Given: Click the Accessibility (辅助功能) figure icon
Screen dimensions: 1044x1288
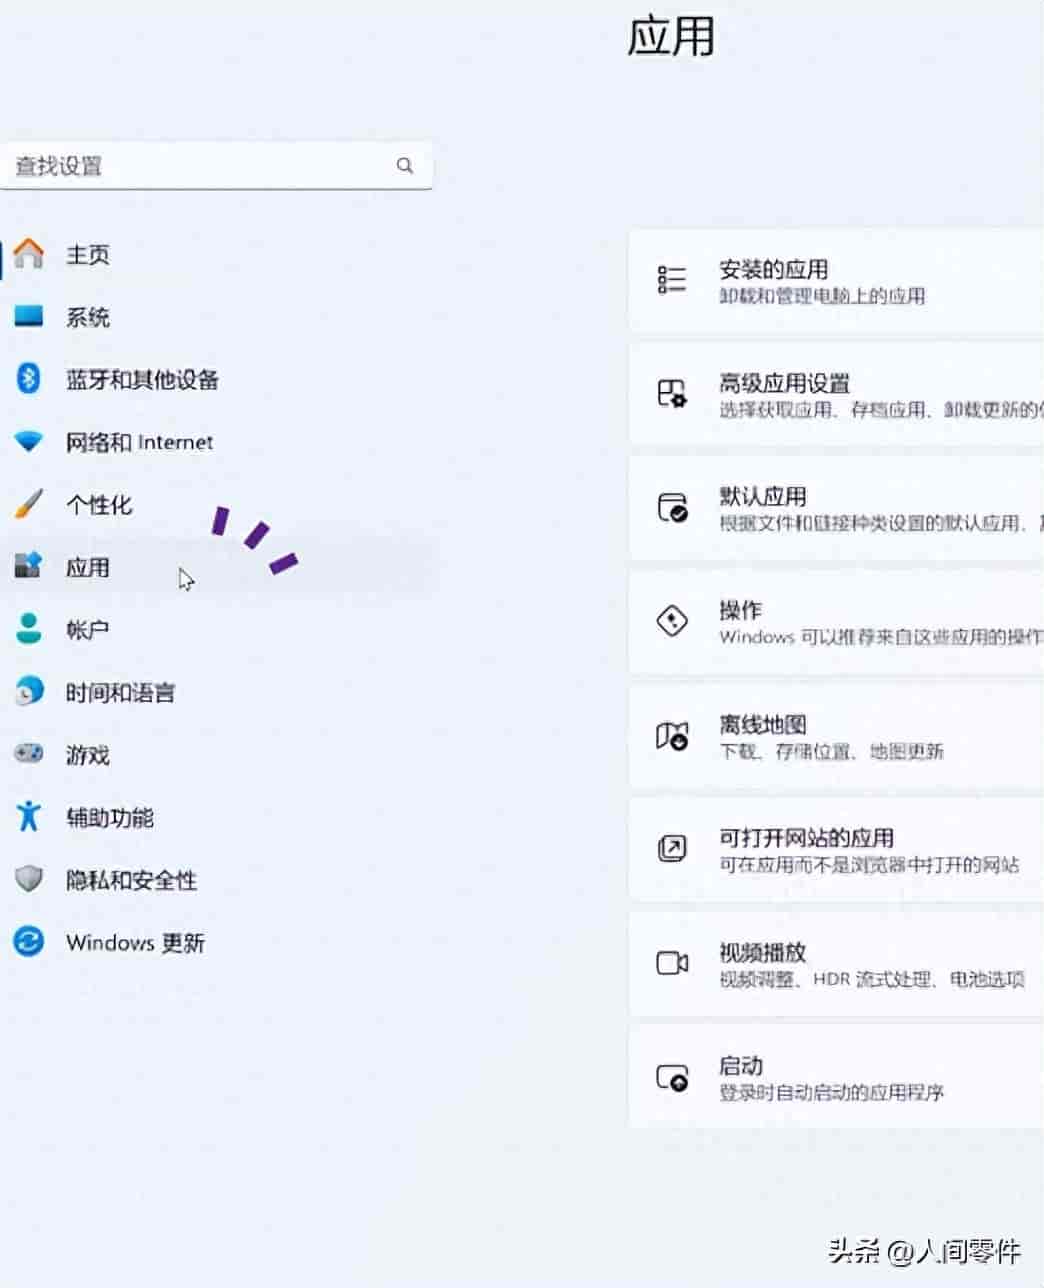Looking at the screenshot, I should [x=29, y=816].
